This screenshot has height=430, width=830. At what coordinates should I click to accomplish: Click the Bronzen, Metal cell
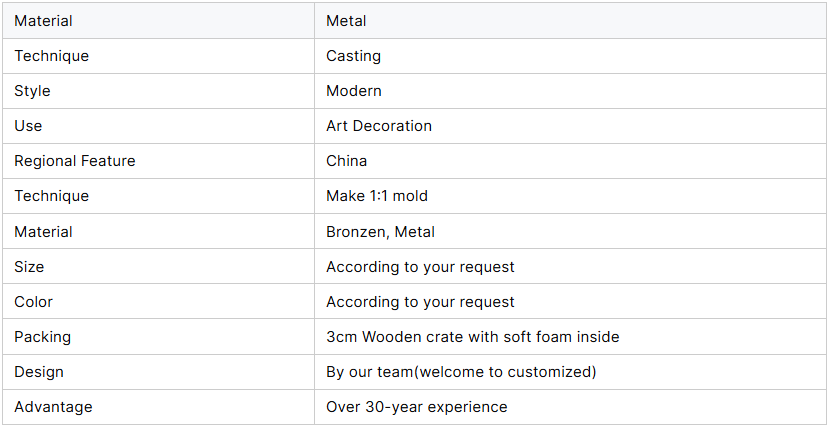tap(570, 231)
